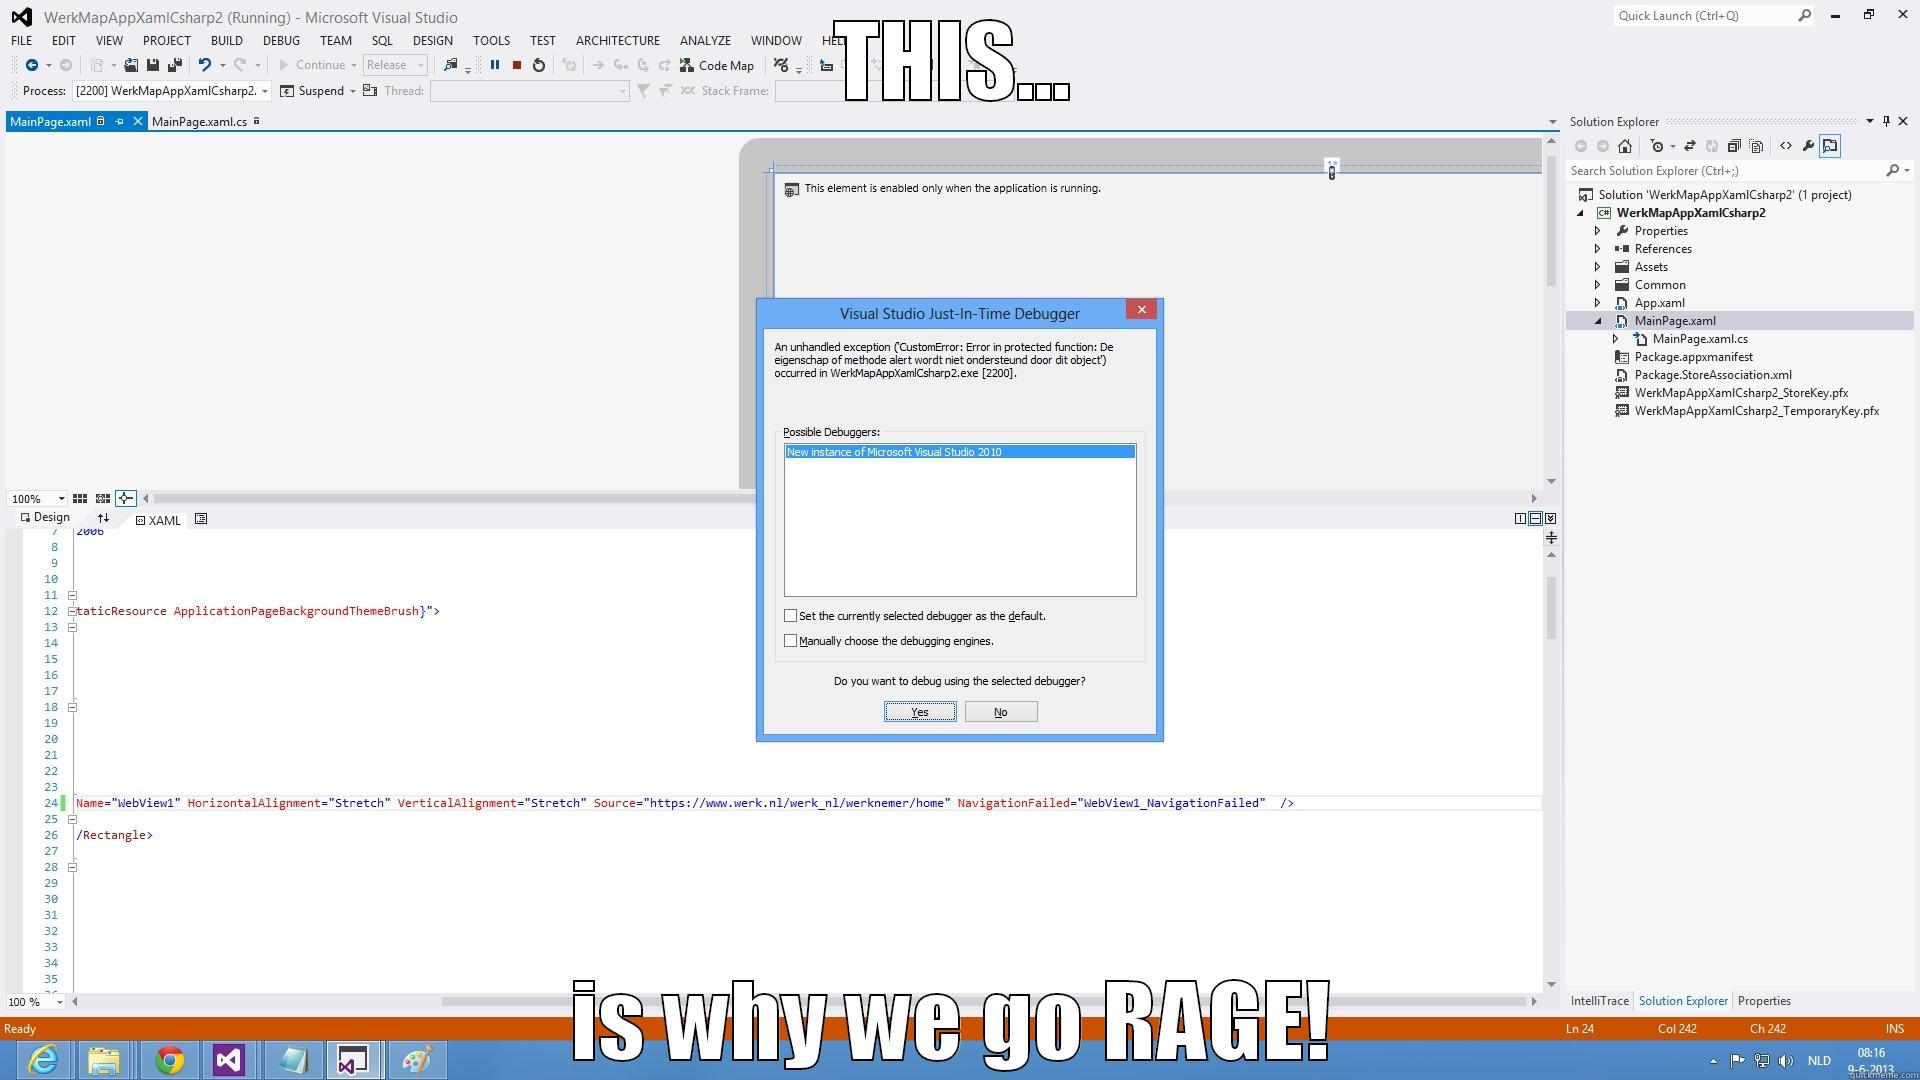Open the FILE menu
The height and width of the screenshot is (1080, 1920).
[22, 41]
